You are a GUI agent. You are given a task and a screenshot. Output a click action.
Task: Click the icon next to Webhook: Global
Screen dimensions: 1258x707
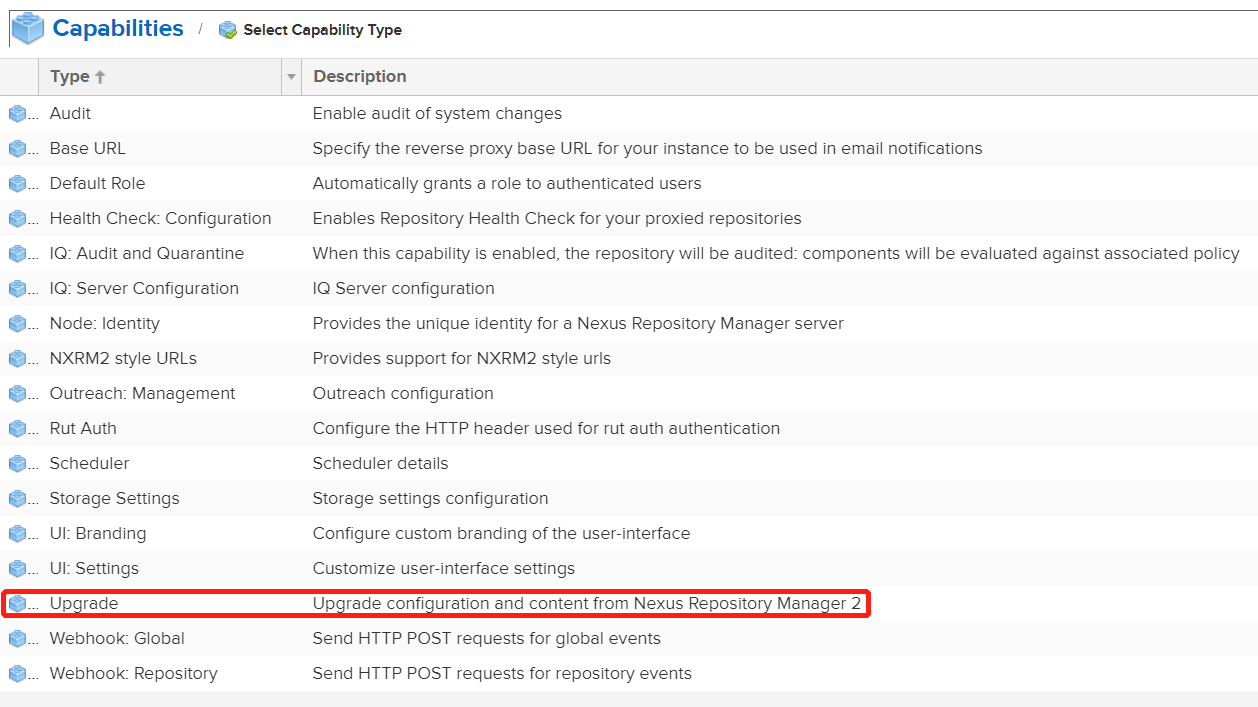17,639
